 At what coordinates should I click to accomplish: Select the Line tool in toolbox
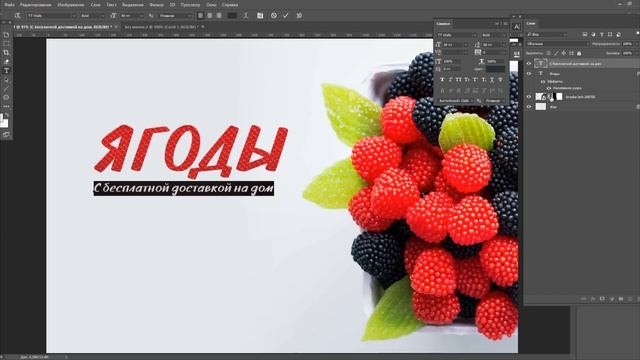[6, 89]
